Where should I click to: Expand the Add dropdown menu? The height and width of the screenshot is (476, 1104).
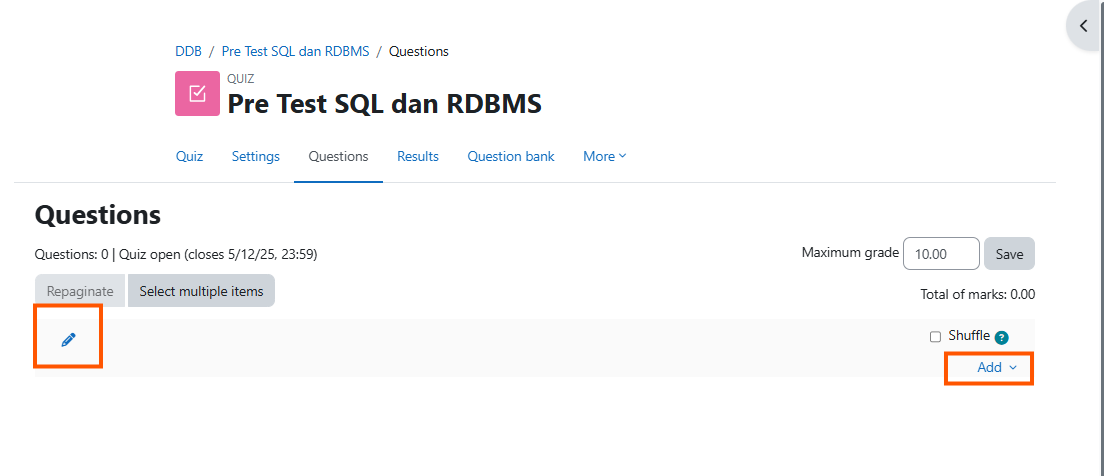tap(996, 368)
